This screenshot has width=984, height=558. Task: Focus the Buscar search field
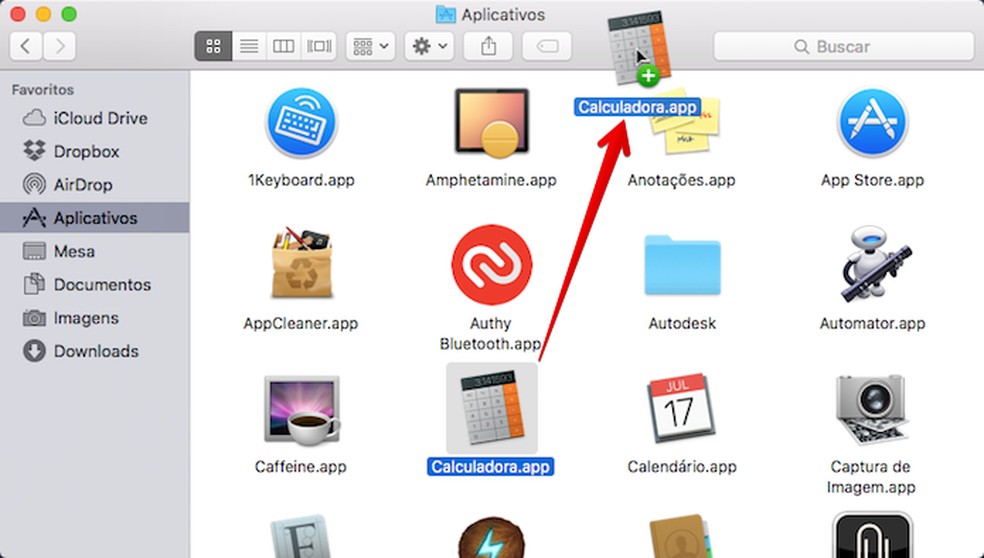click(843, 46)
